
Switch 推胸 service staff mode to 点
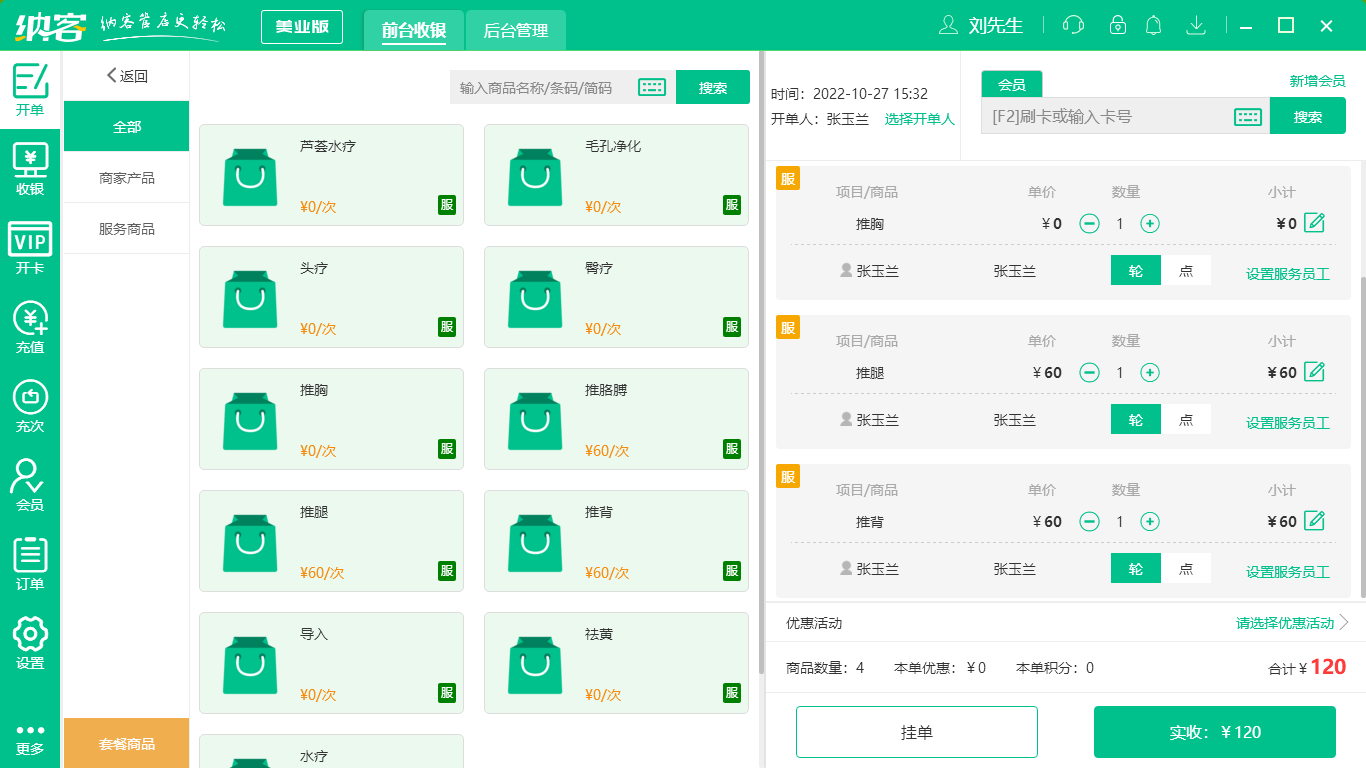(x=1187, y=270)
